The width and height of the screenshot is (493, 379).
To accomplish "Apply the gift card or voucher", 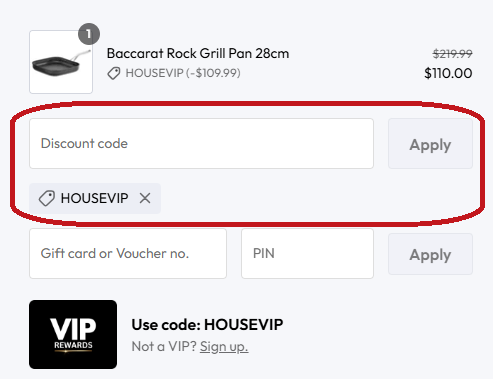I will (430, 254).
